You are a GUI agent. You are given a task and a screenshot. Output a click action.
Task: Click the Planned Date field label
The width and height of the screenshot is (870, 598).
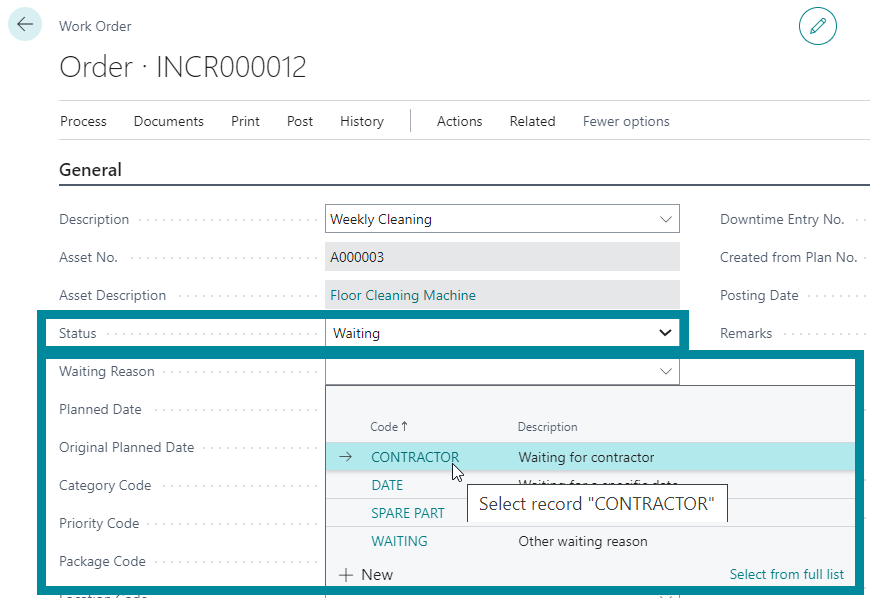[x=100, y=409]
